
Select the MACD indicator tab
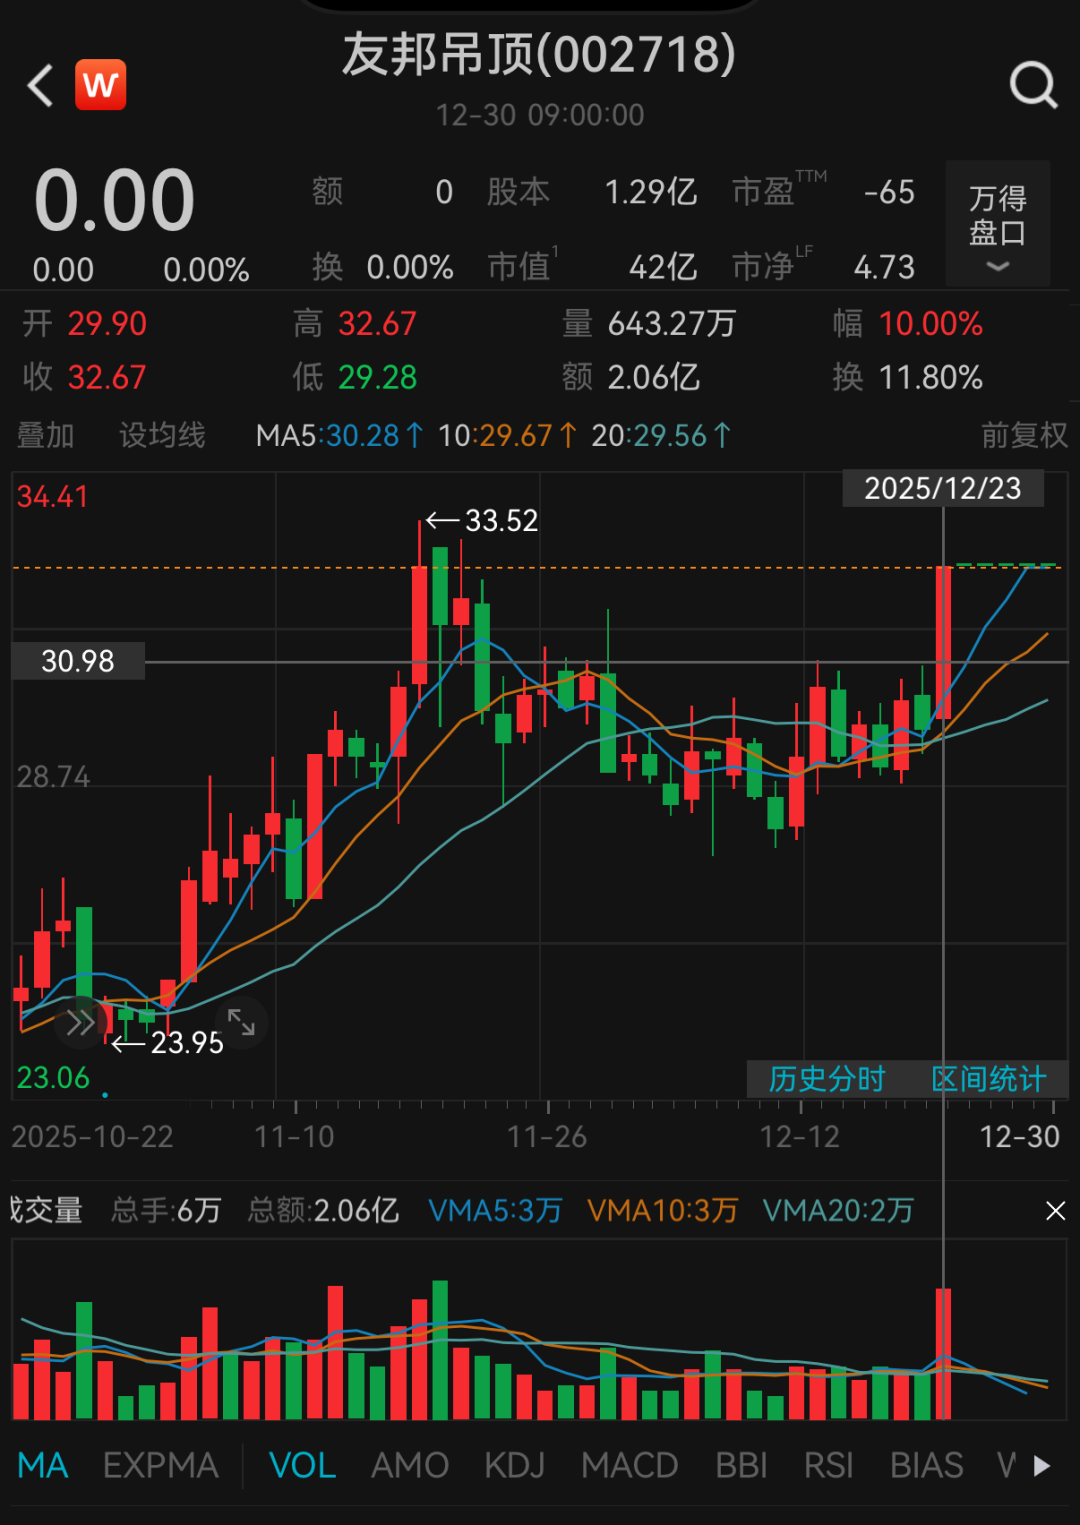(x=629, y=1466)
